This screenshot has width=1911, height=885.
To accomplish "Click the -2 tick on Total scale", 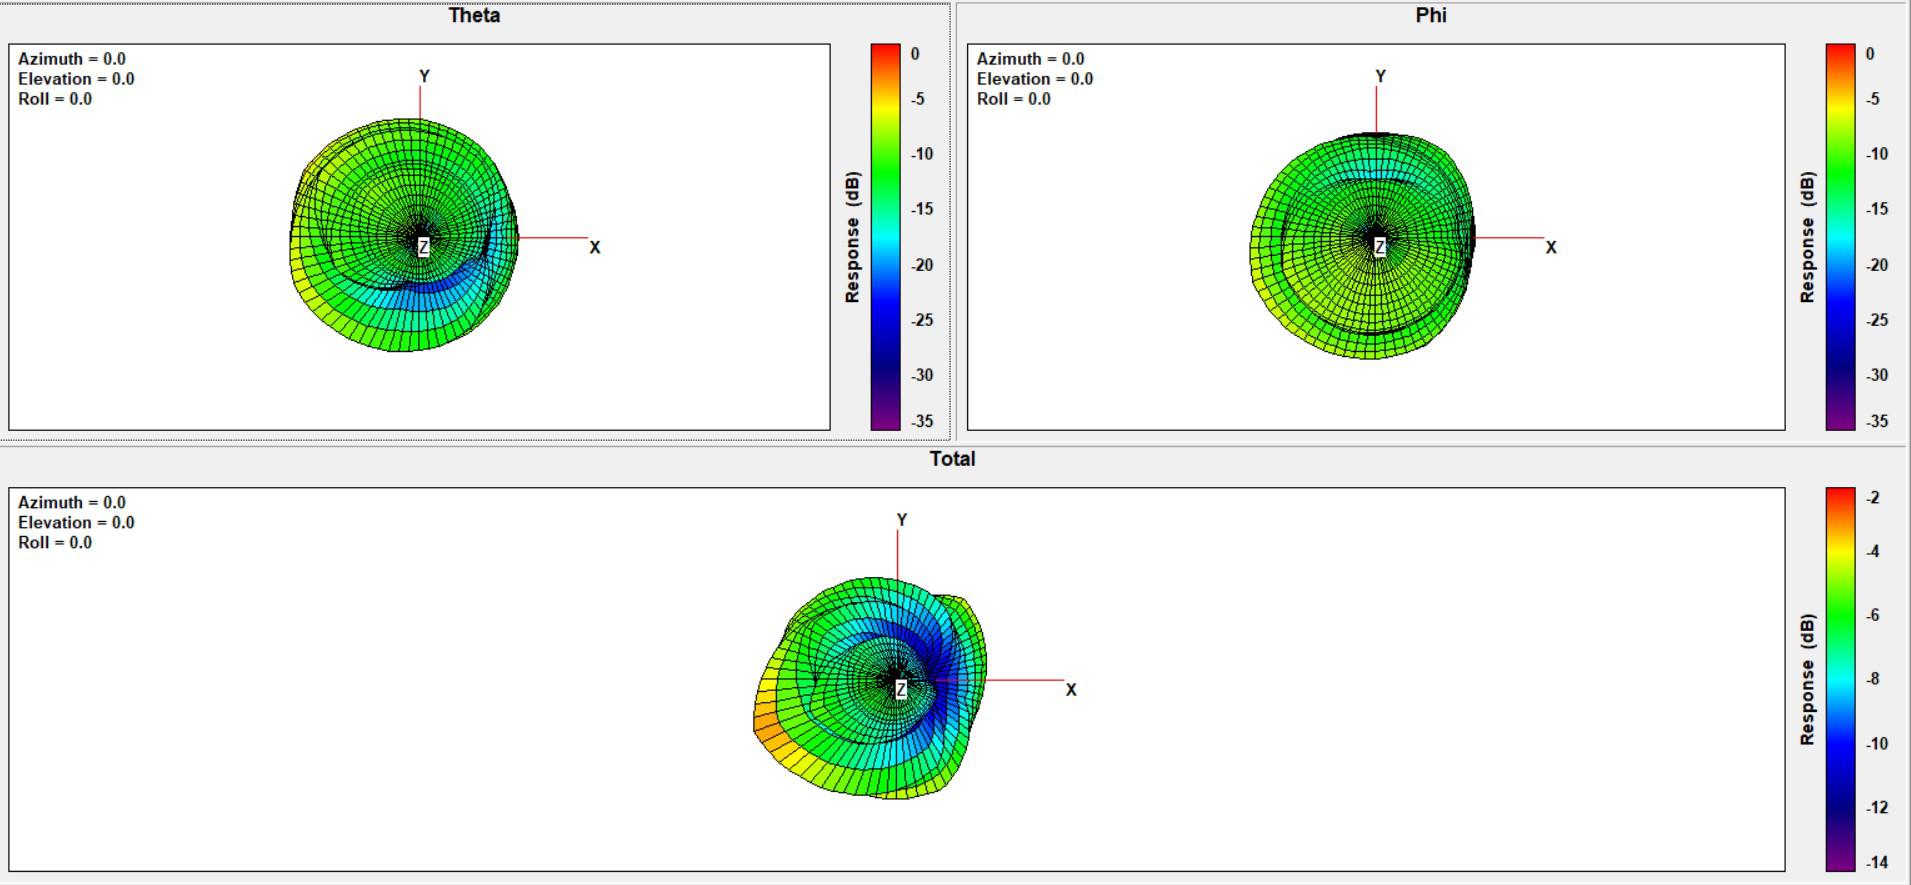I will coord(1872,498).
